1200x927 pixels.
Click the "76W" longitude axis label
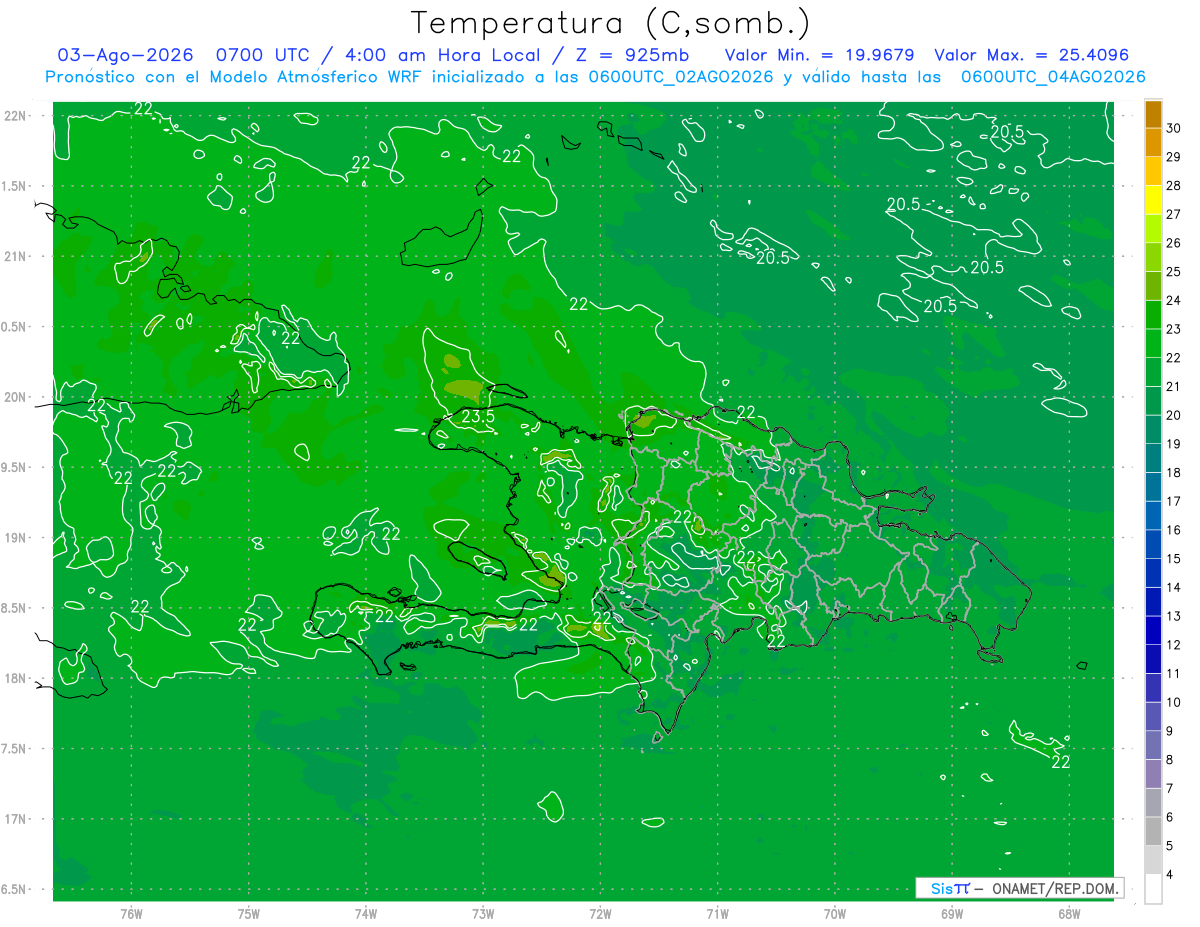(x=132, y=914)
